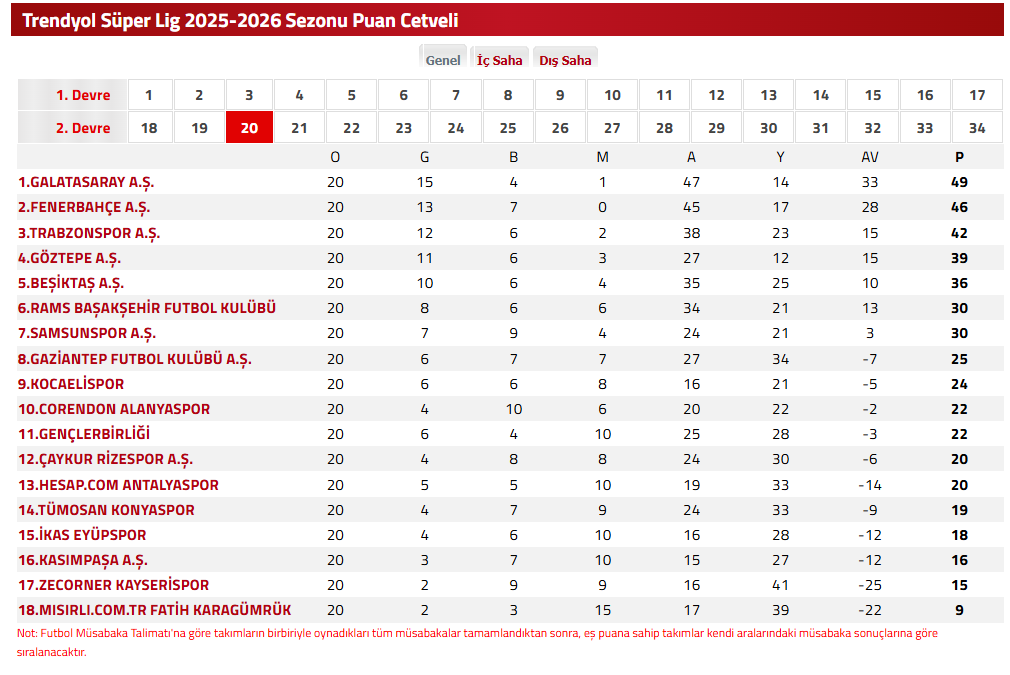
Task: Select the Dış Saha tab
Action: click(x=565, y=60)
